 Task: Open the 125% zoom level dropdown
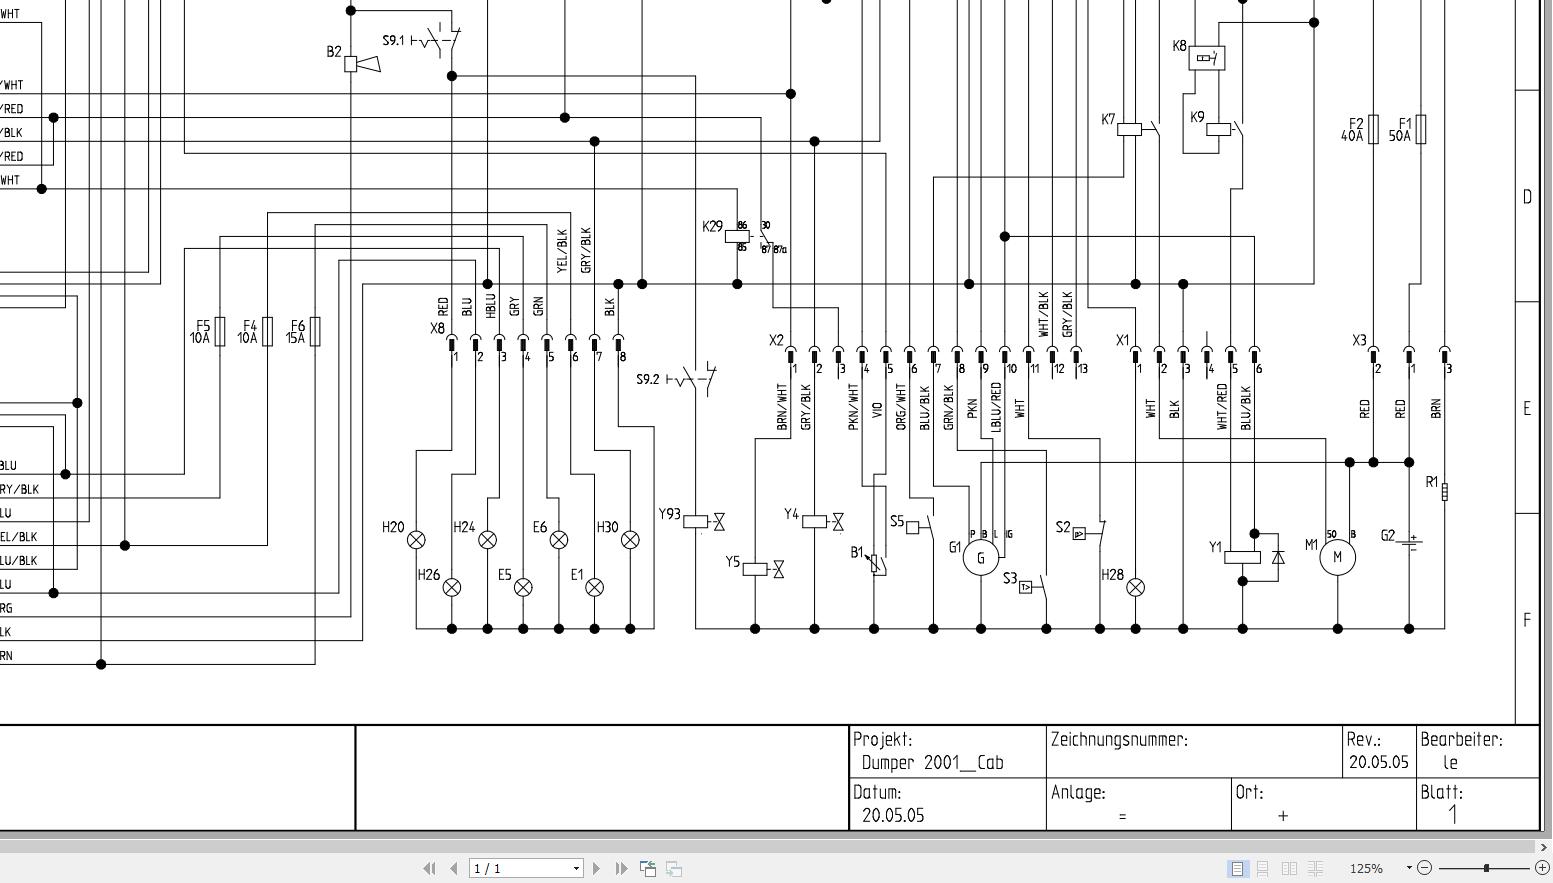pyautogui.click(x=1409, y=868)
